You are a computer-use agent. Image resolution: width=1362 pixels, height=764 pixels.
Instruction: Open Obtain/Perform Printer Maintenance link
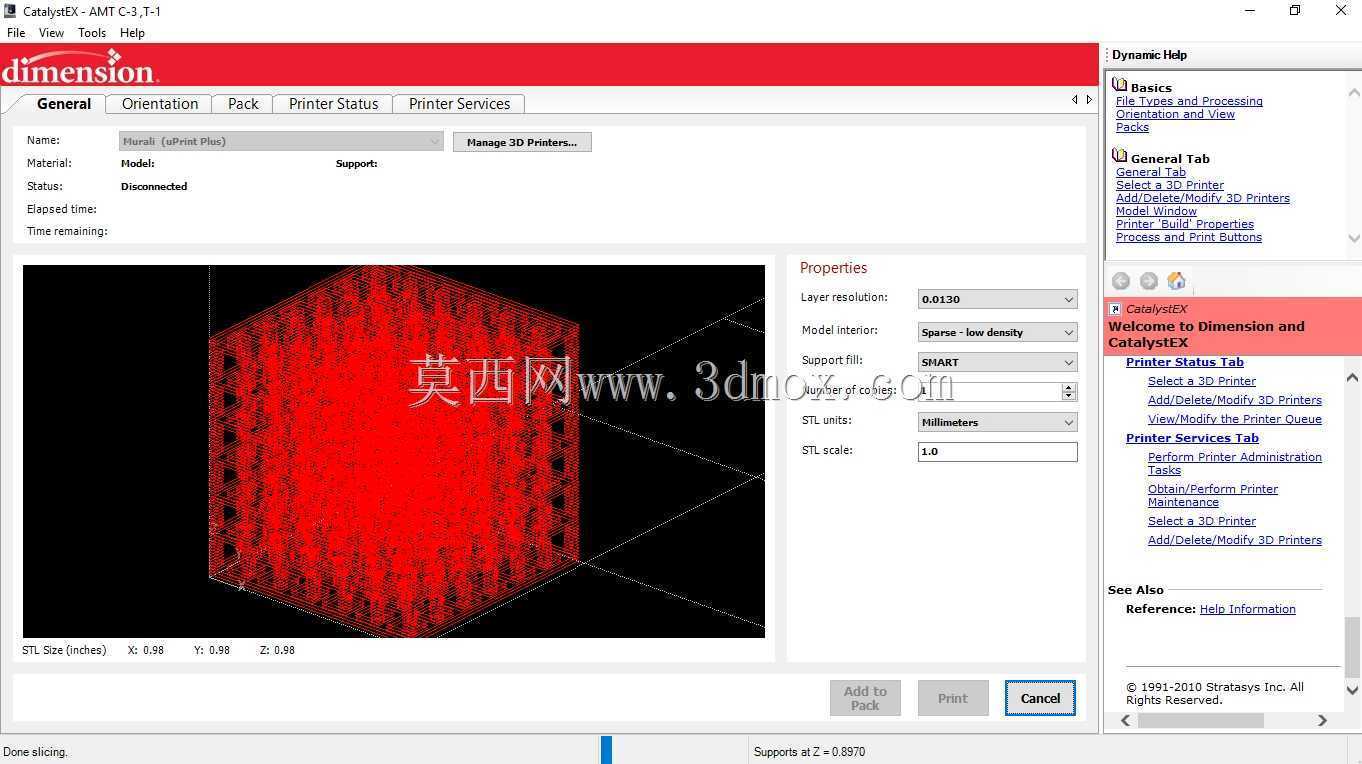point(1213,495)
